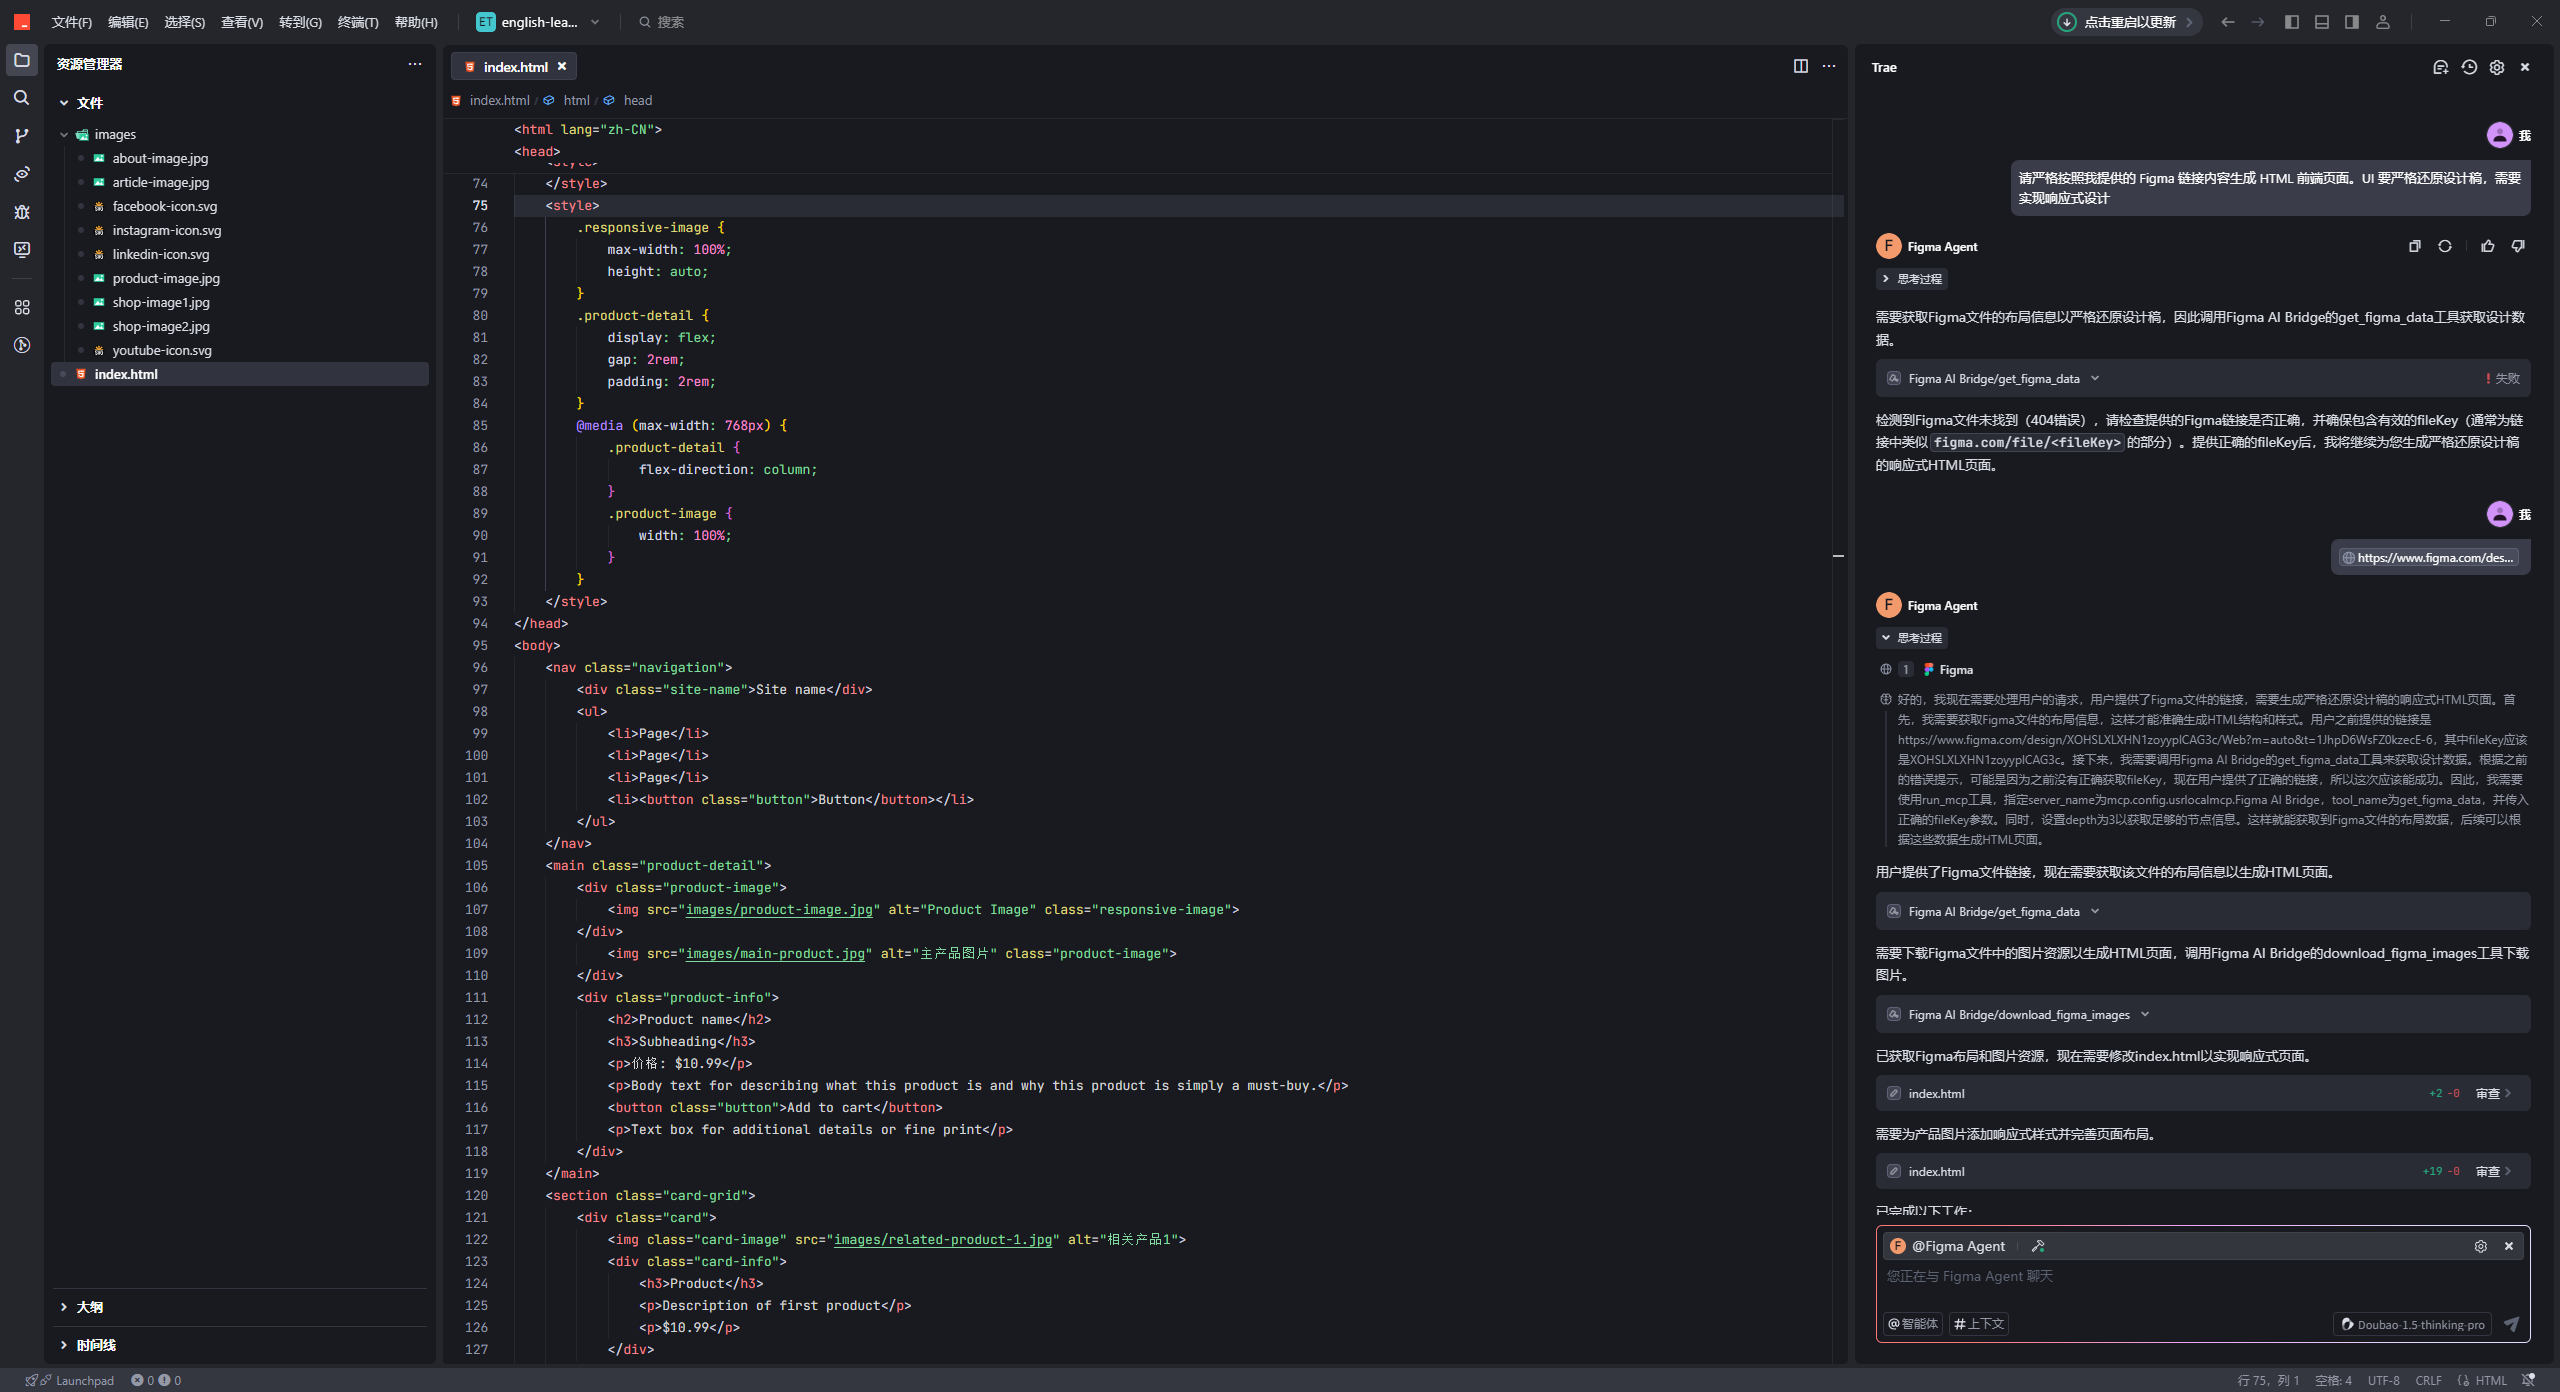Remove @Figma Agent from the chat input
Viewport: 2560px width, 1392px height.
(x=2509, y=1246)
